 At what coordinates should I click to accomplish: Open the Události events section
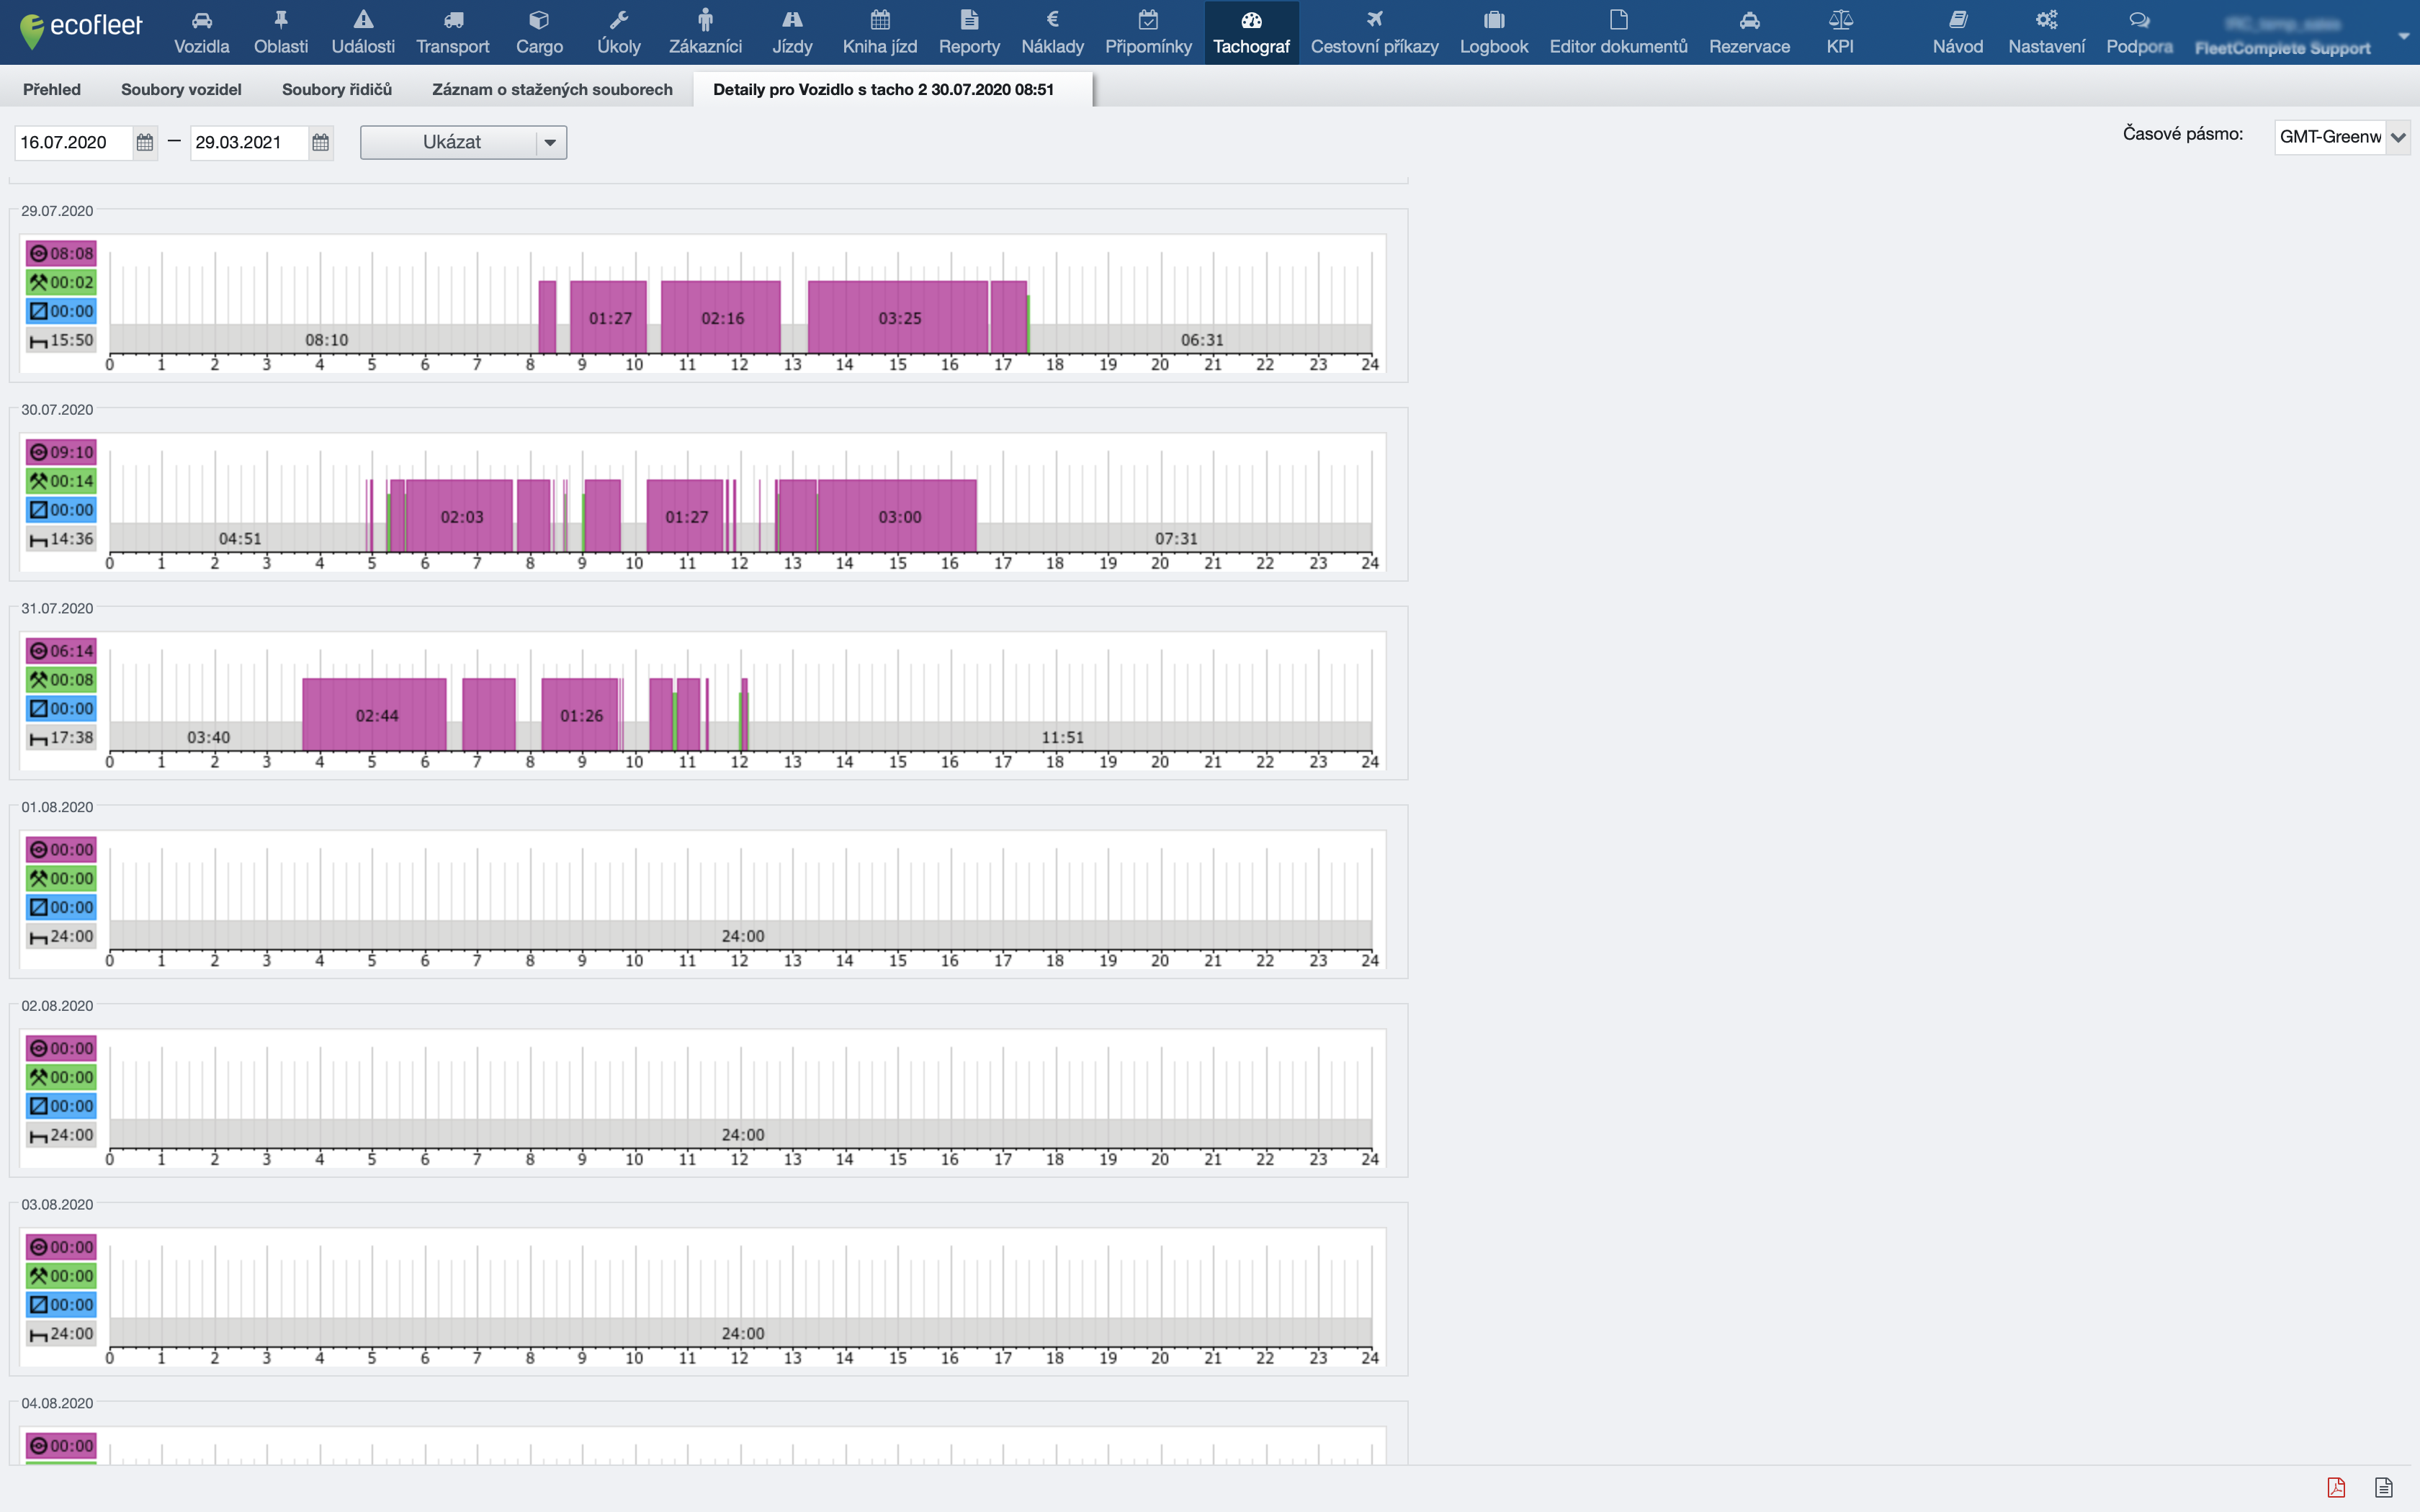[363, 32]
